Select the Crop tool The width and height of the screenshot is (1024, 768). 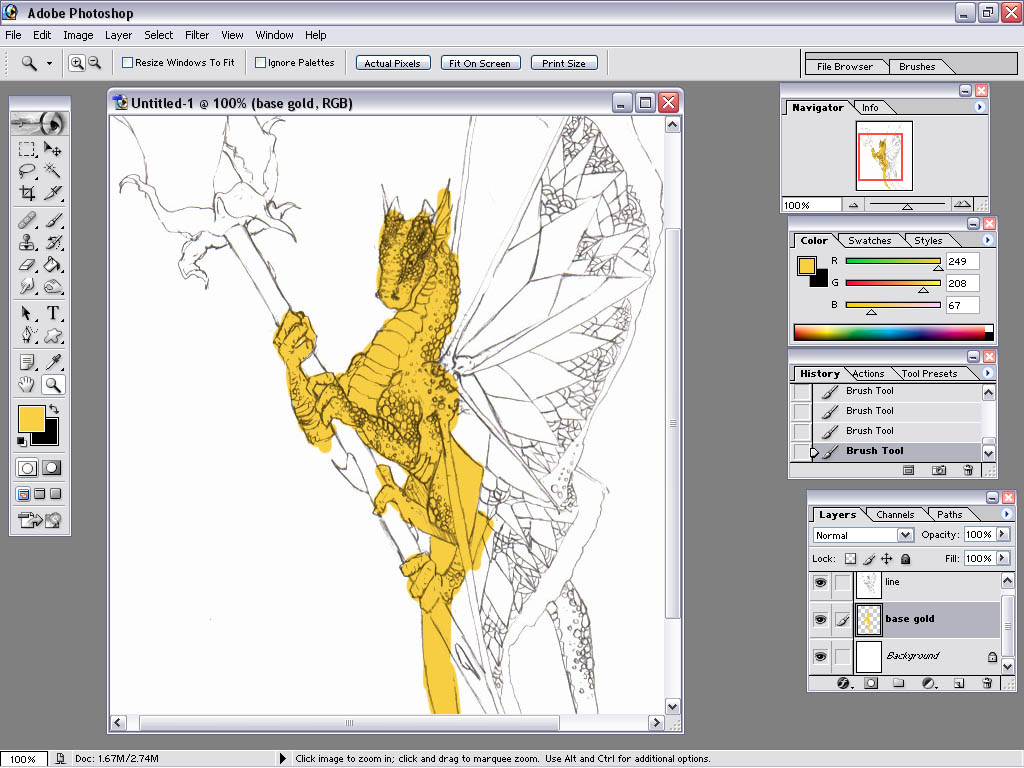pyautogui.click(x=27, y=193)
